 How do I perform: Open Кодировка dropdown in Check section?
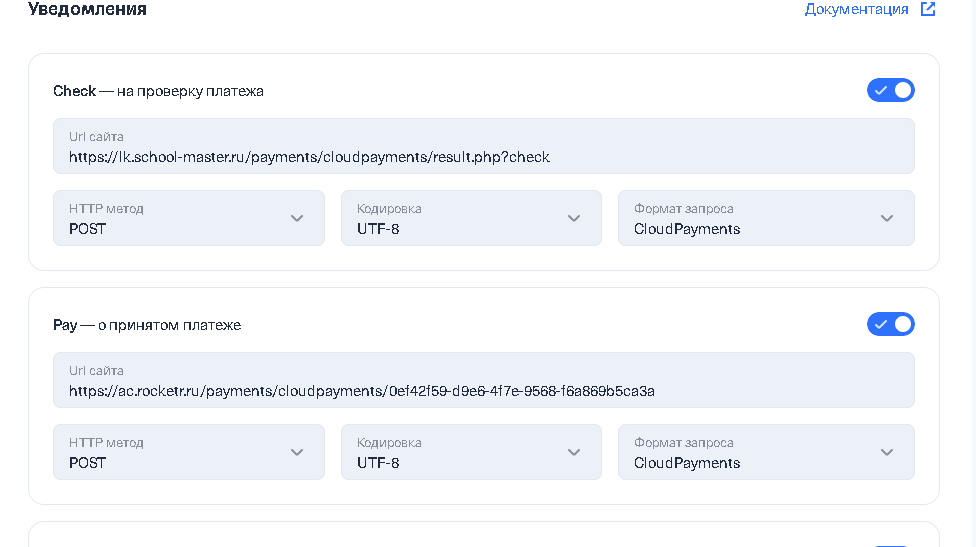click(x=471, y=218)
